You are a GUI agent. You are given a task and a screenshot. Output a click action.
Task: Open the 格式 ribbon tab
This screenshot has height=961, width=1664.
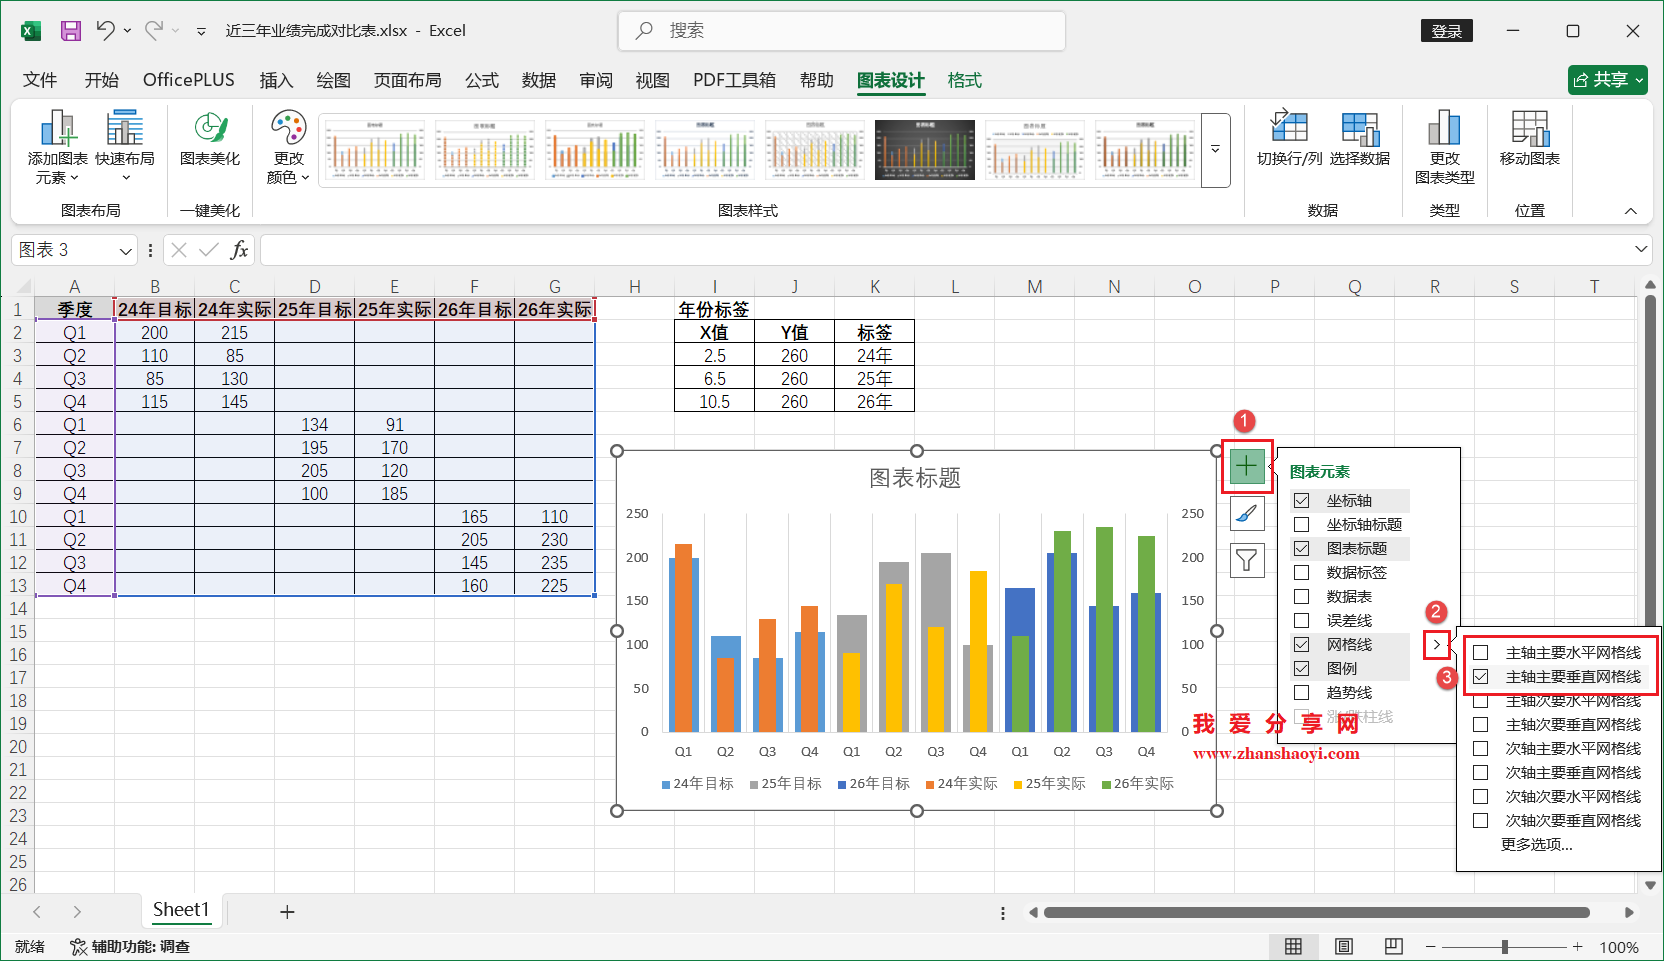[x=965, y=80]
